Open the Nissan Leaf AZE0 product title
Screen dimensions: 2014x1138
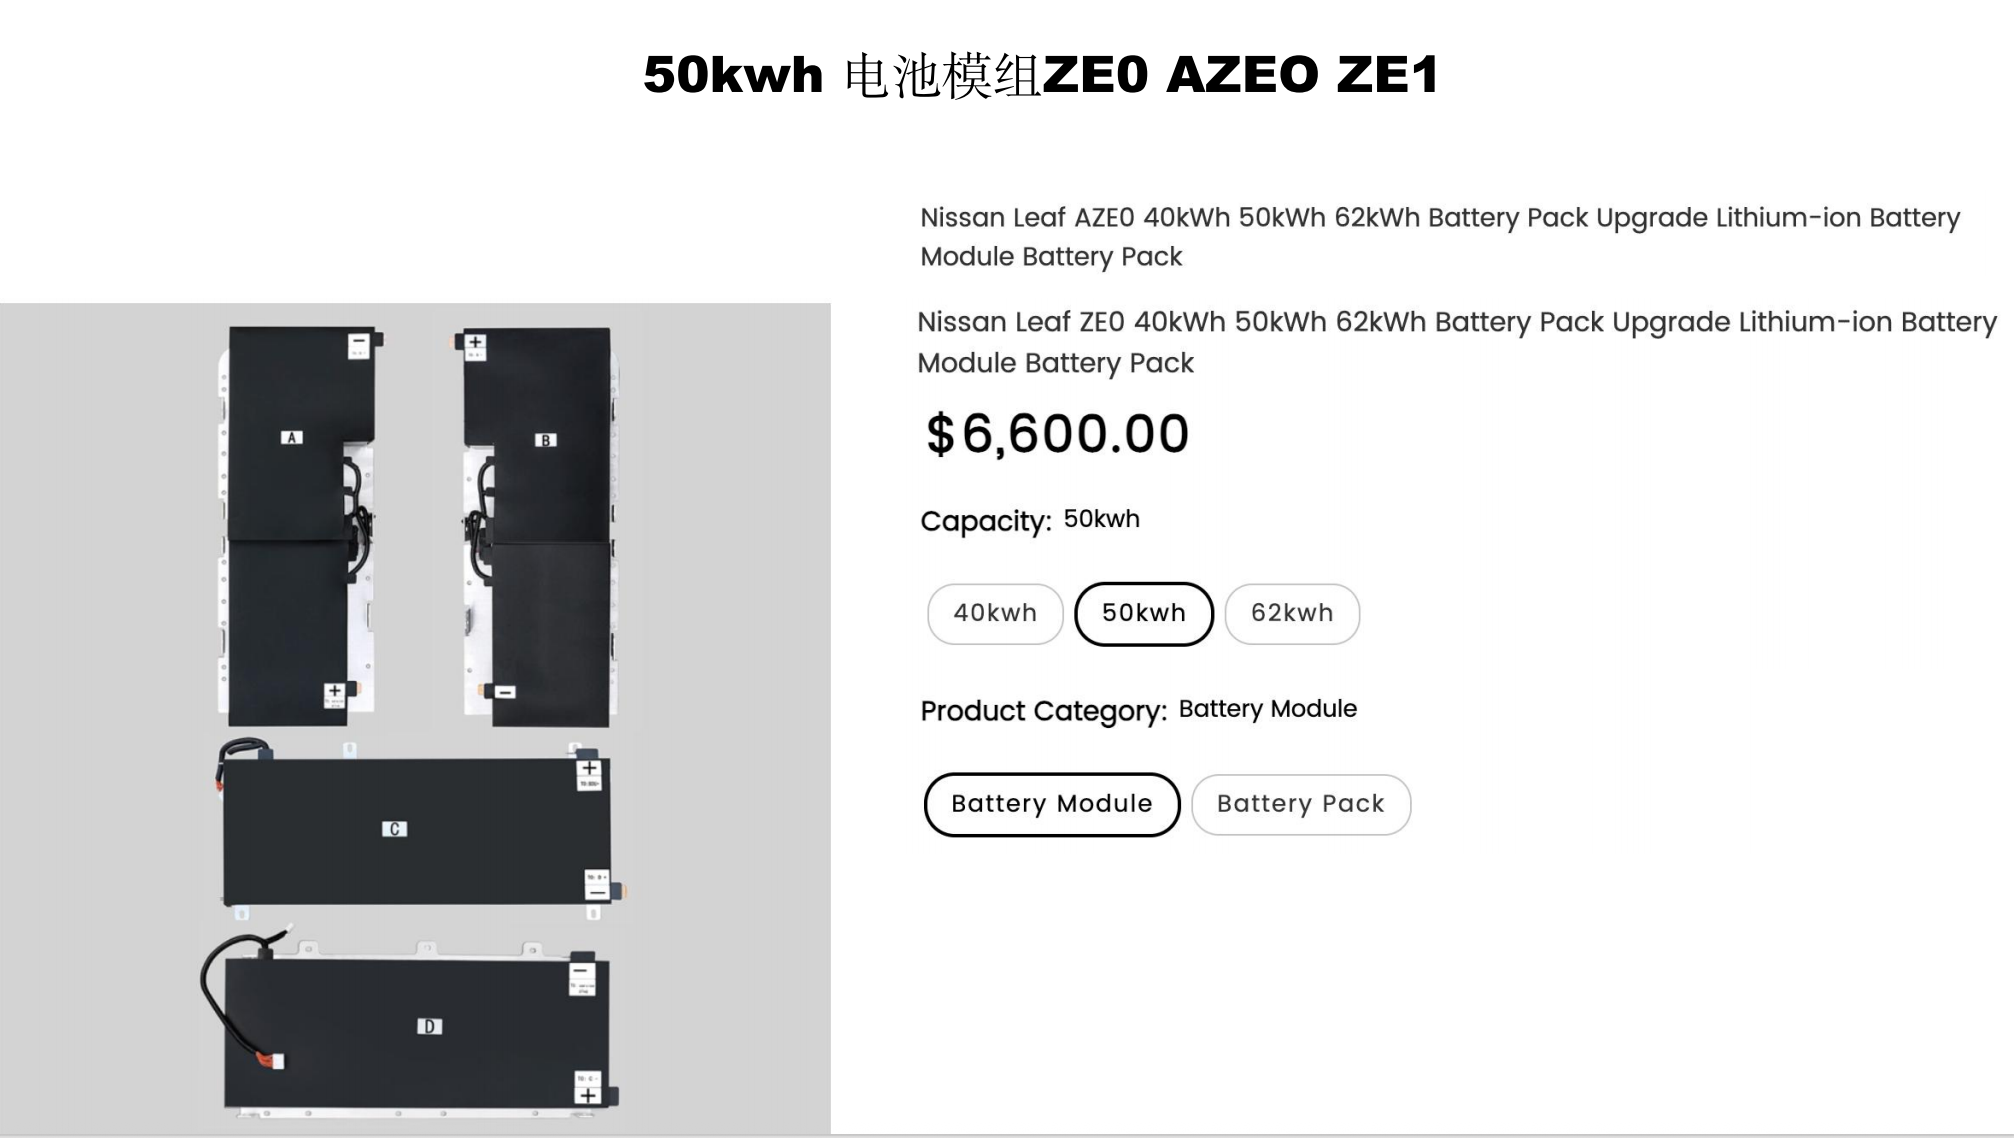(x=1440, y=237)
